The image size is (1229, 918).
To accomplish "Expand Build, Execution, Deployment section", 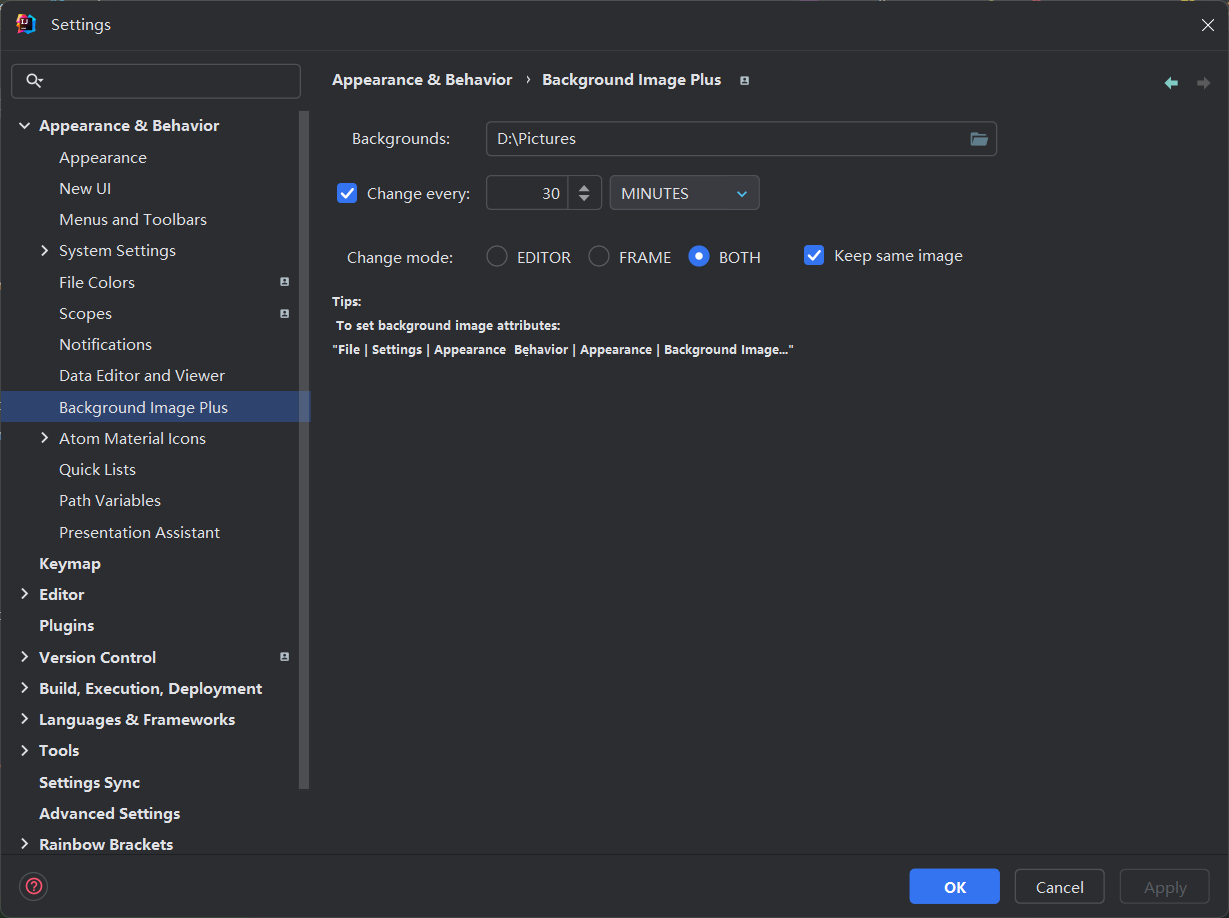I will point(25,688).
